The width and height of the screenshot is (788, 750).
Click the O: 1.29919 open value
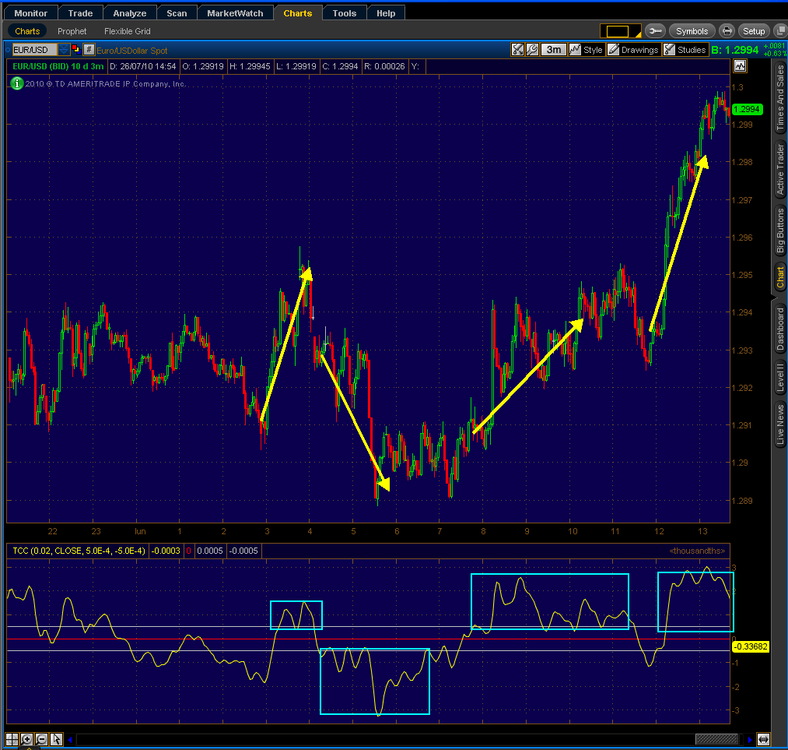pos(203,66)
